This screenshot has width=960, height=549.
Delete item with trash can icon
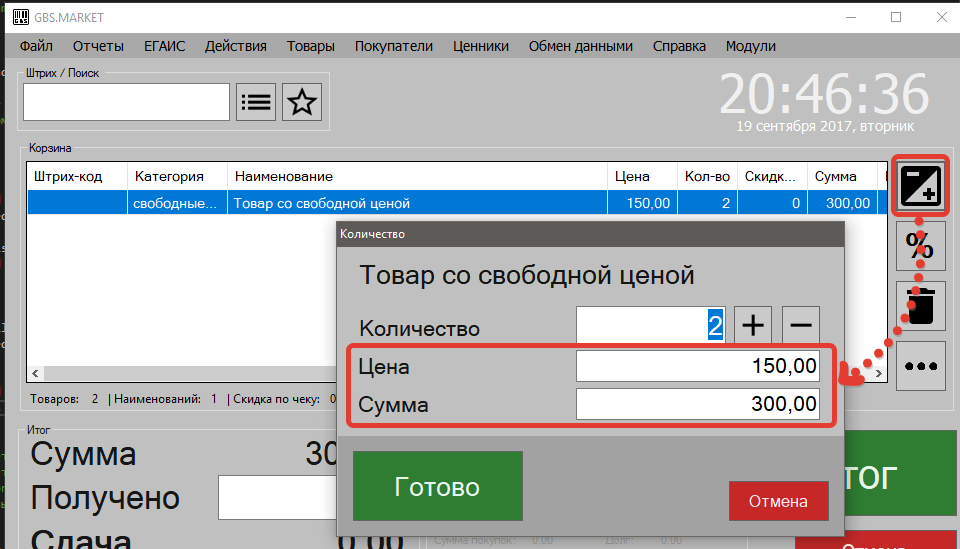coord(920,306)
